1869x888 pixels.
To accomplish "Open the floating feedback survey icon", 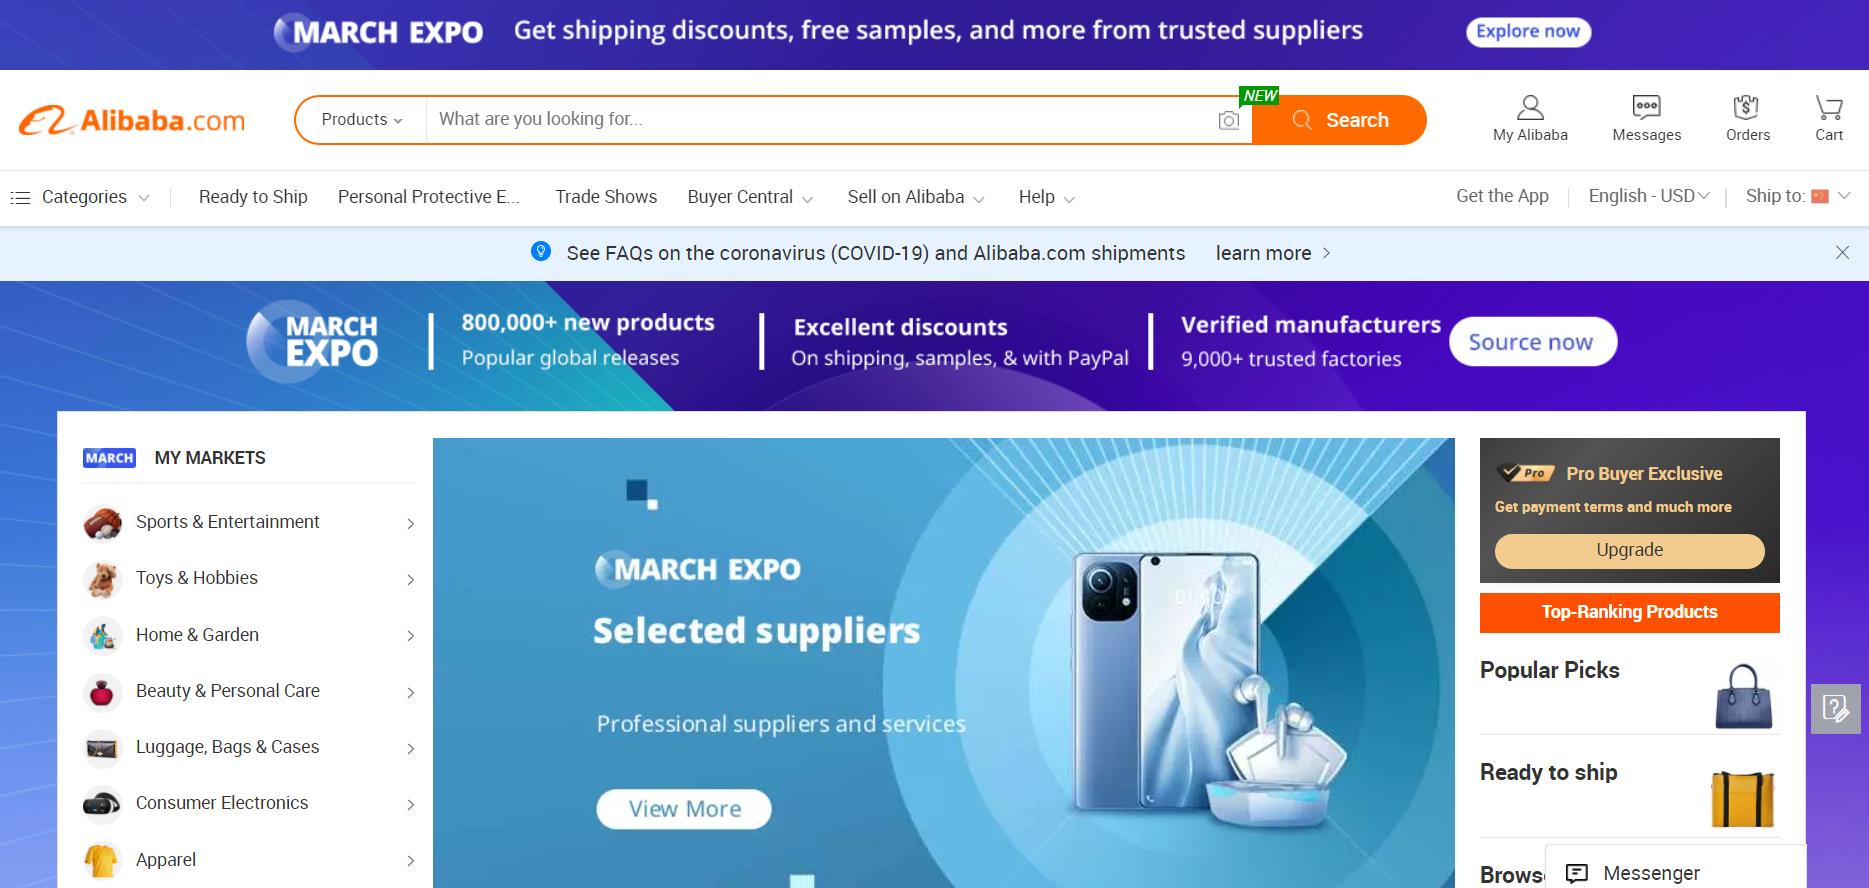I will 1836,708.
